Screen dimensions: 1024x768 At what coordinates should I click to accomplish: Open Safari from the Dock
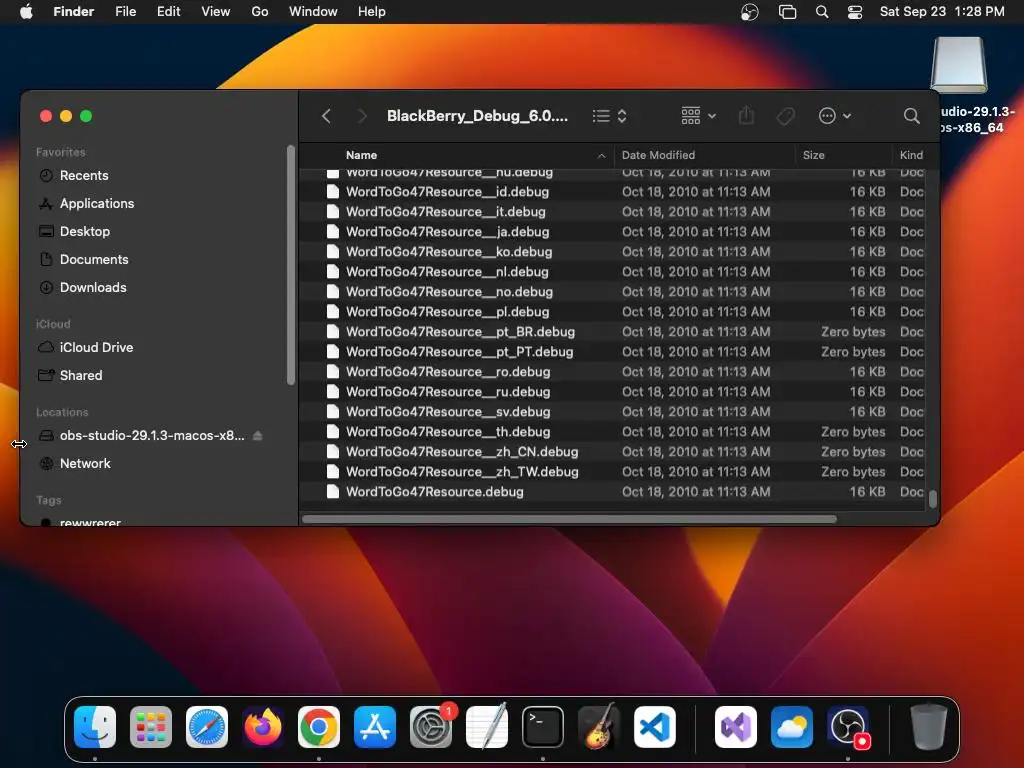(207, 727)
